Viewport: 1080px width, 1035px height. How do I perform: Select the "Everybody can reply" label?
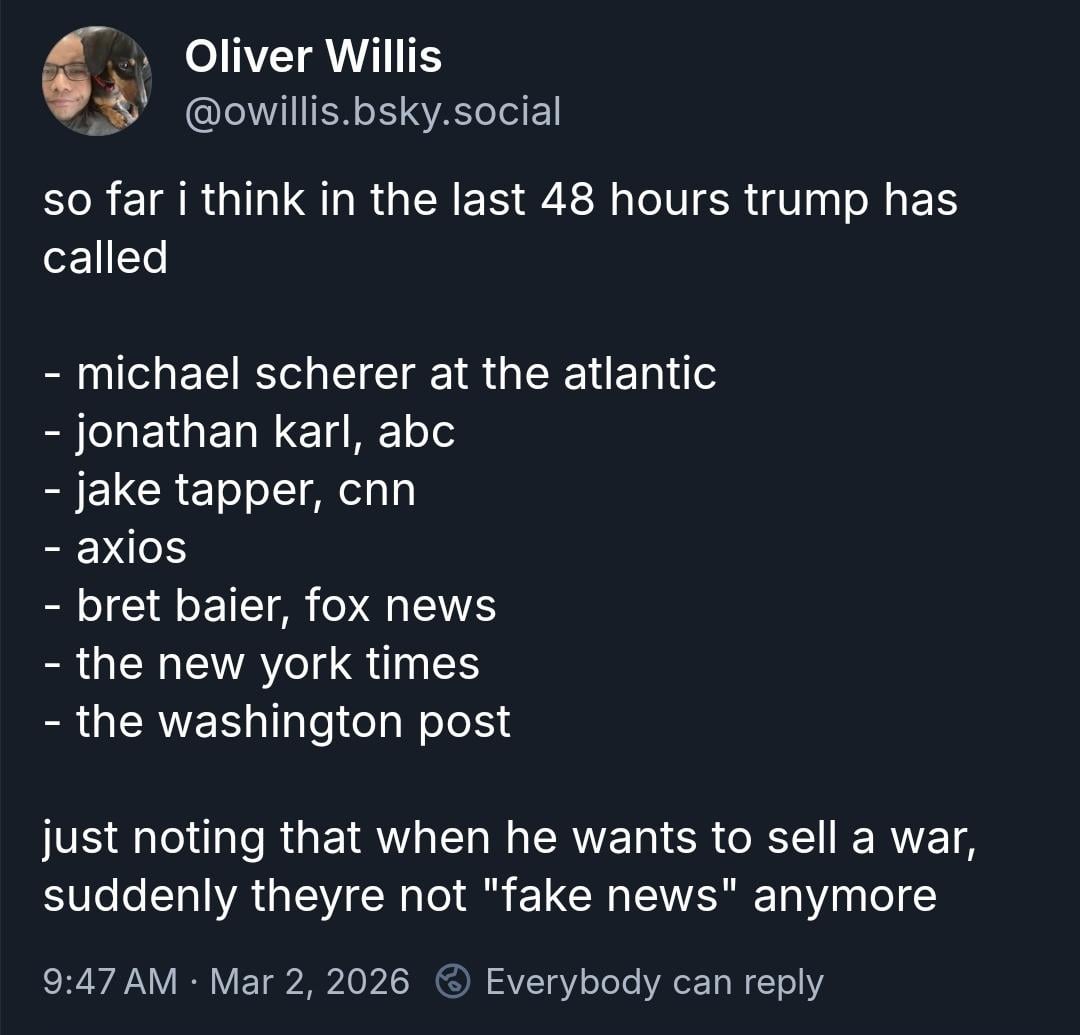point(654,982)
